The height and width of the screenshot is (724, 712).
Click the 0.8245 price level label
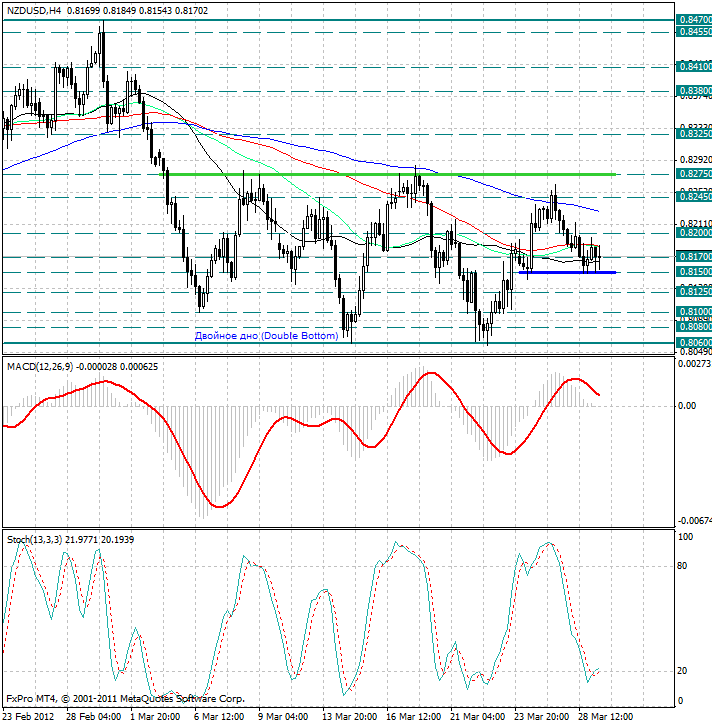[694, 197]
